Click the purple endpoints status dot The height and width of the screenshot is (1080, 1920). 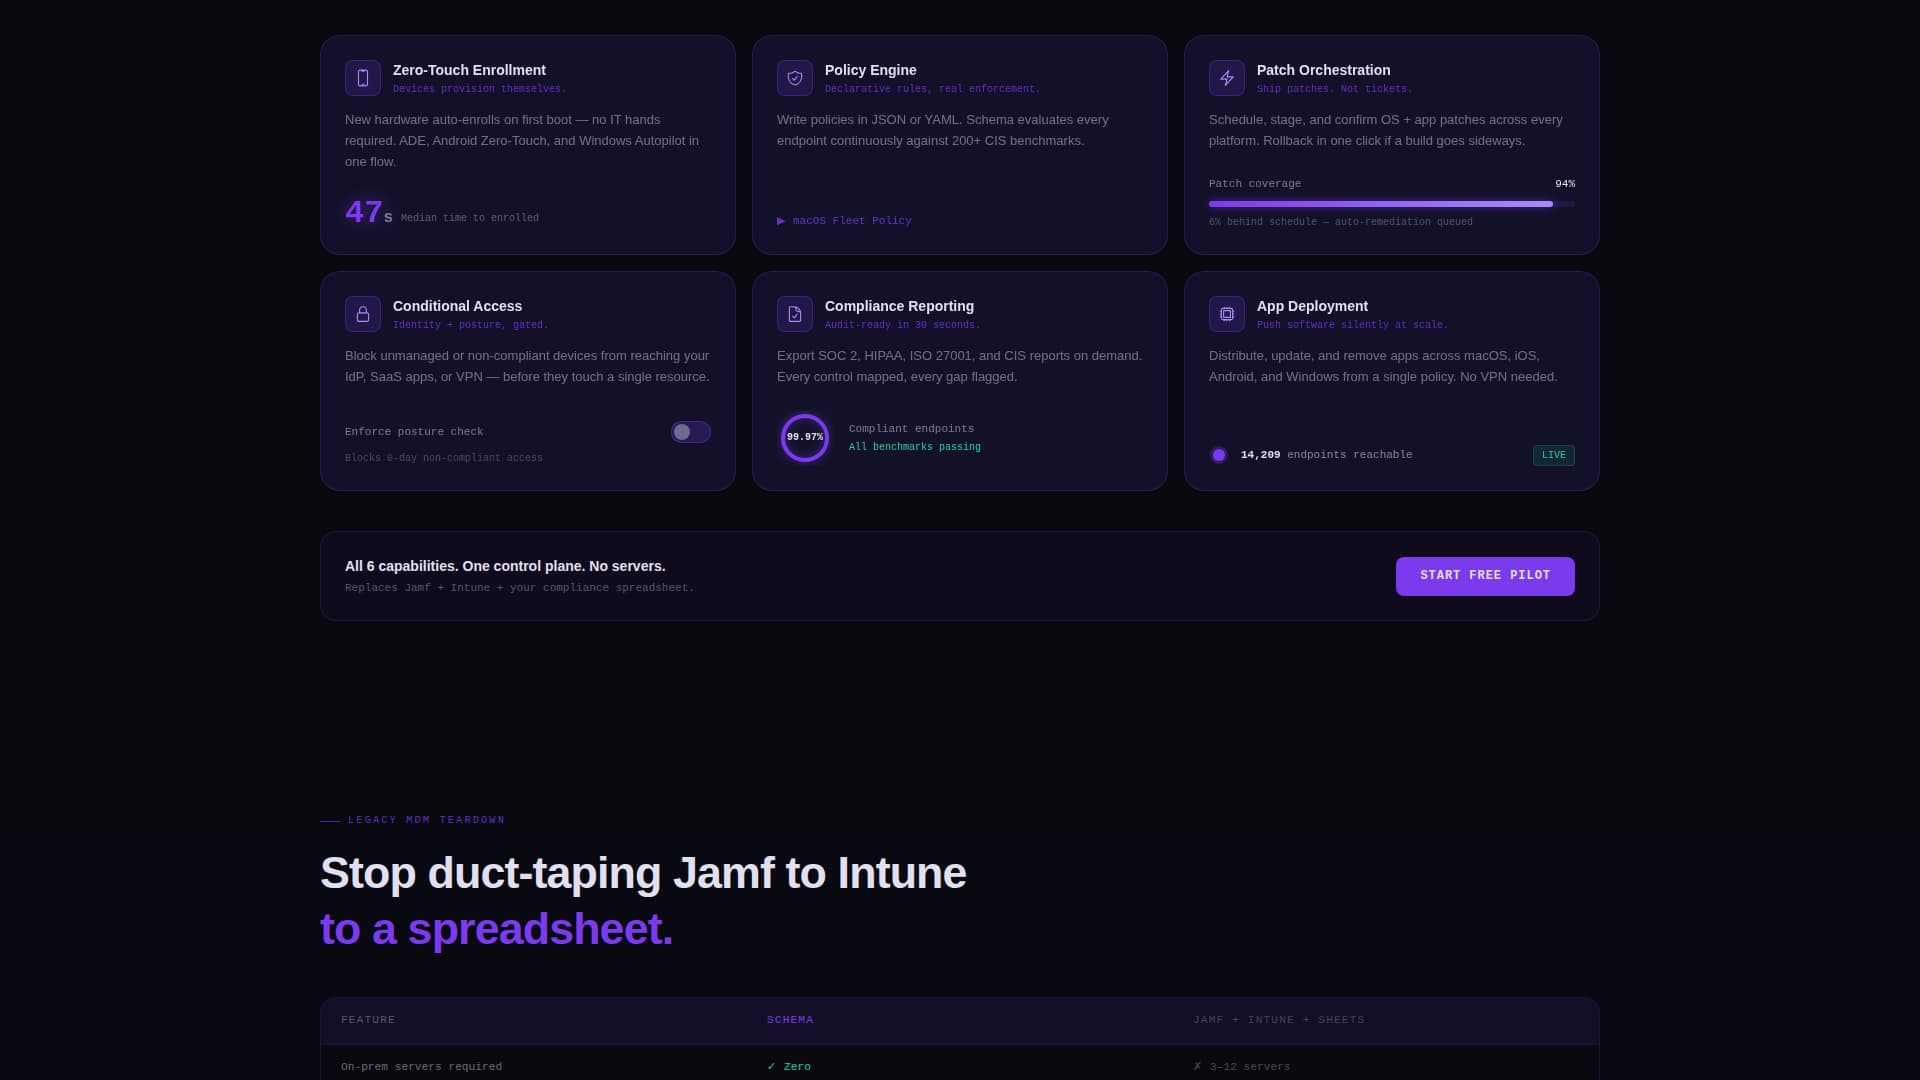[x=1219, y=455]
